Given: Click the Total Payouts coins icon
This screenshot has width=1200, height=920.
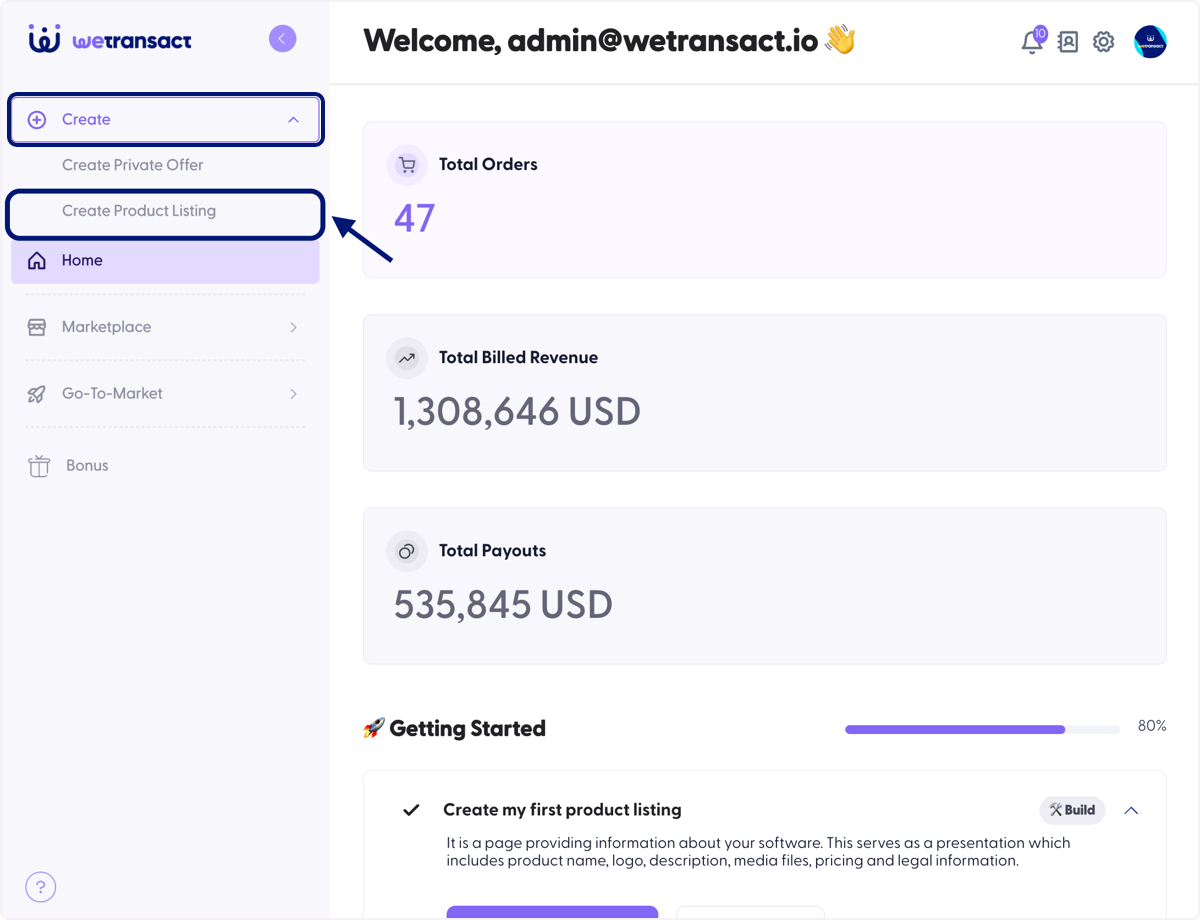Looking at the screenshot, I should 406,551.
